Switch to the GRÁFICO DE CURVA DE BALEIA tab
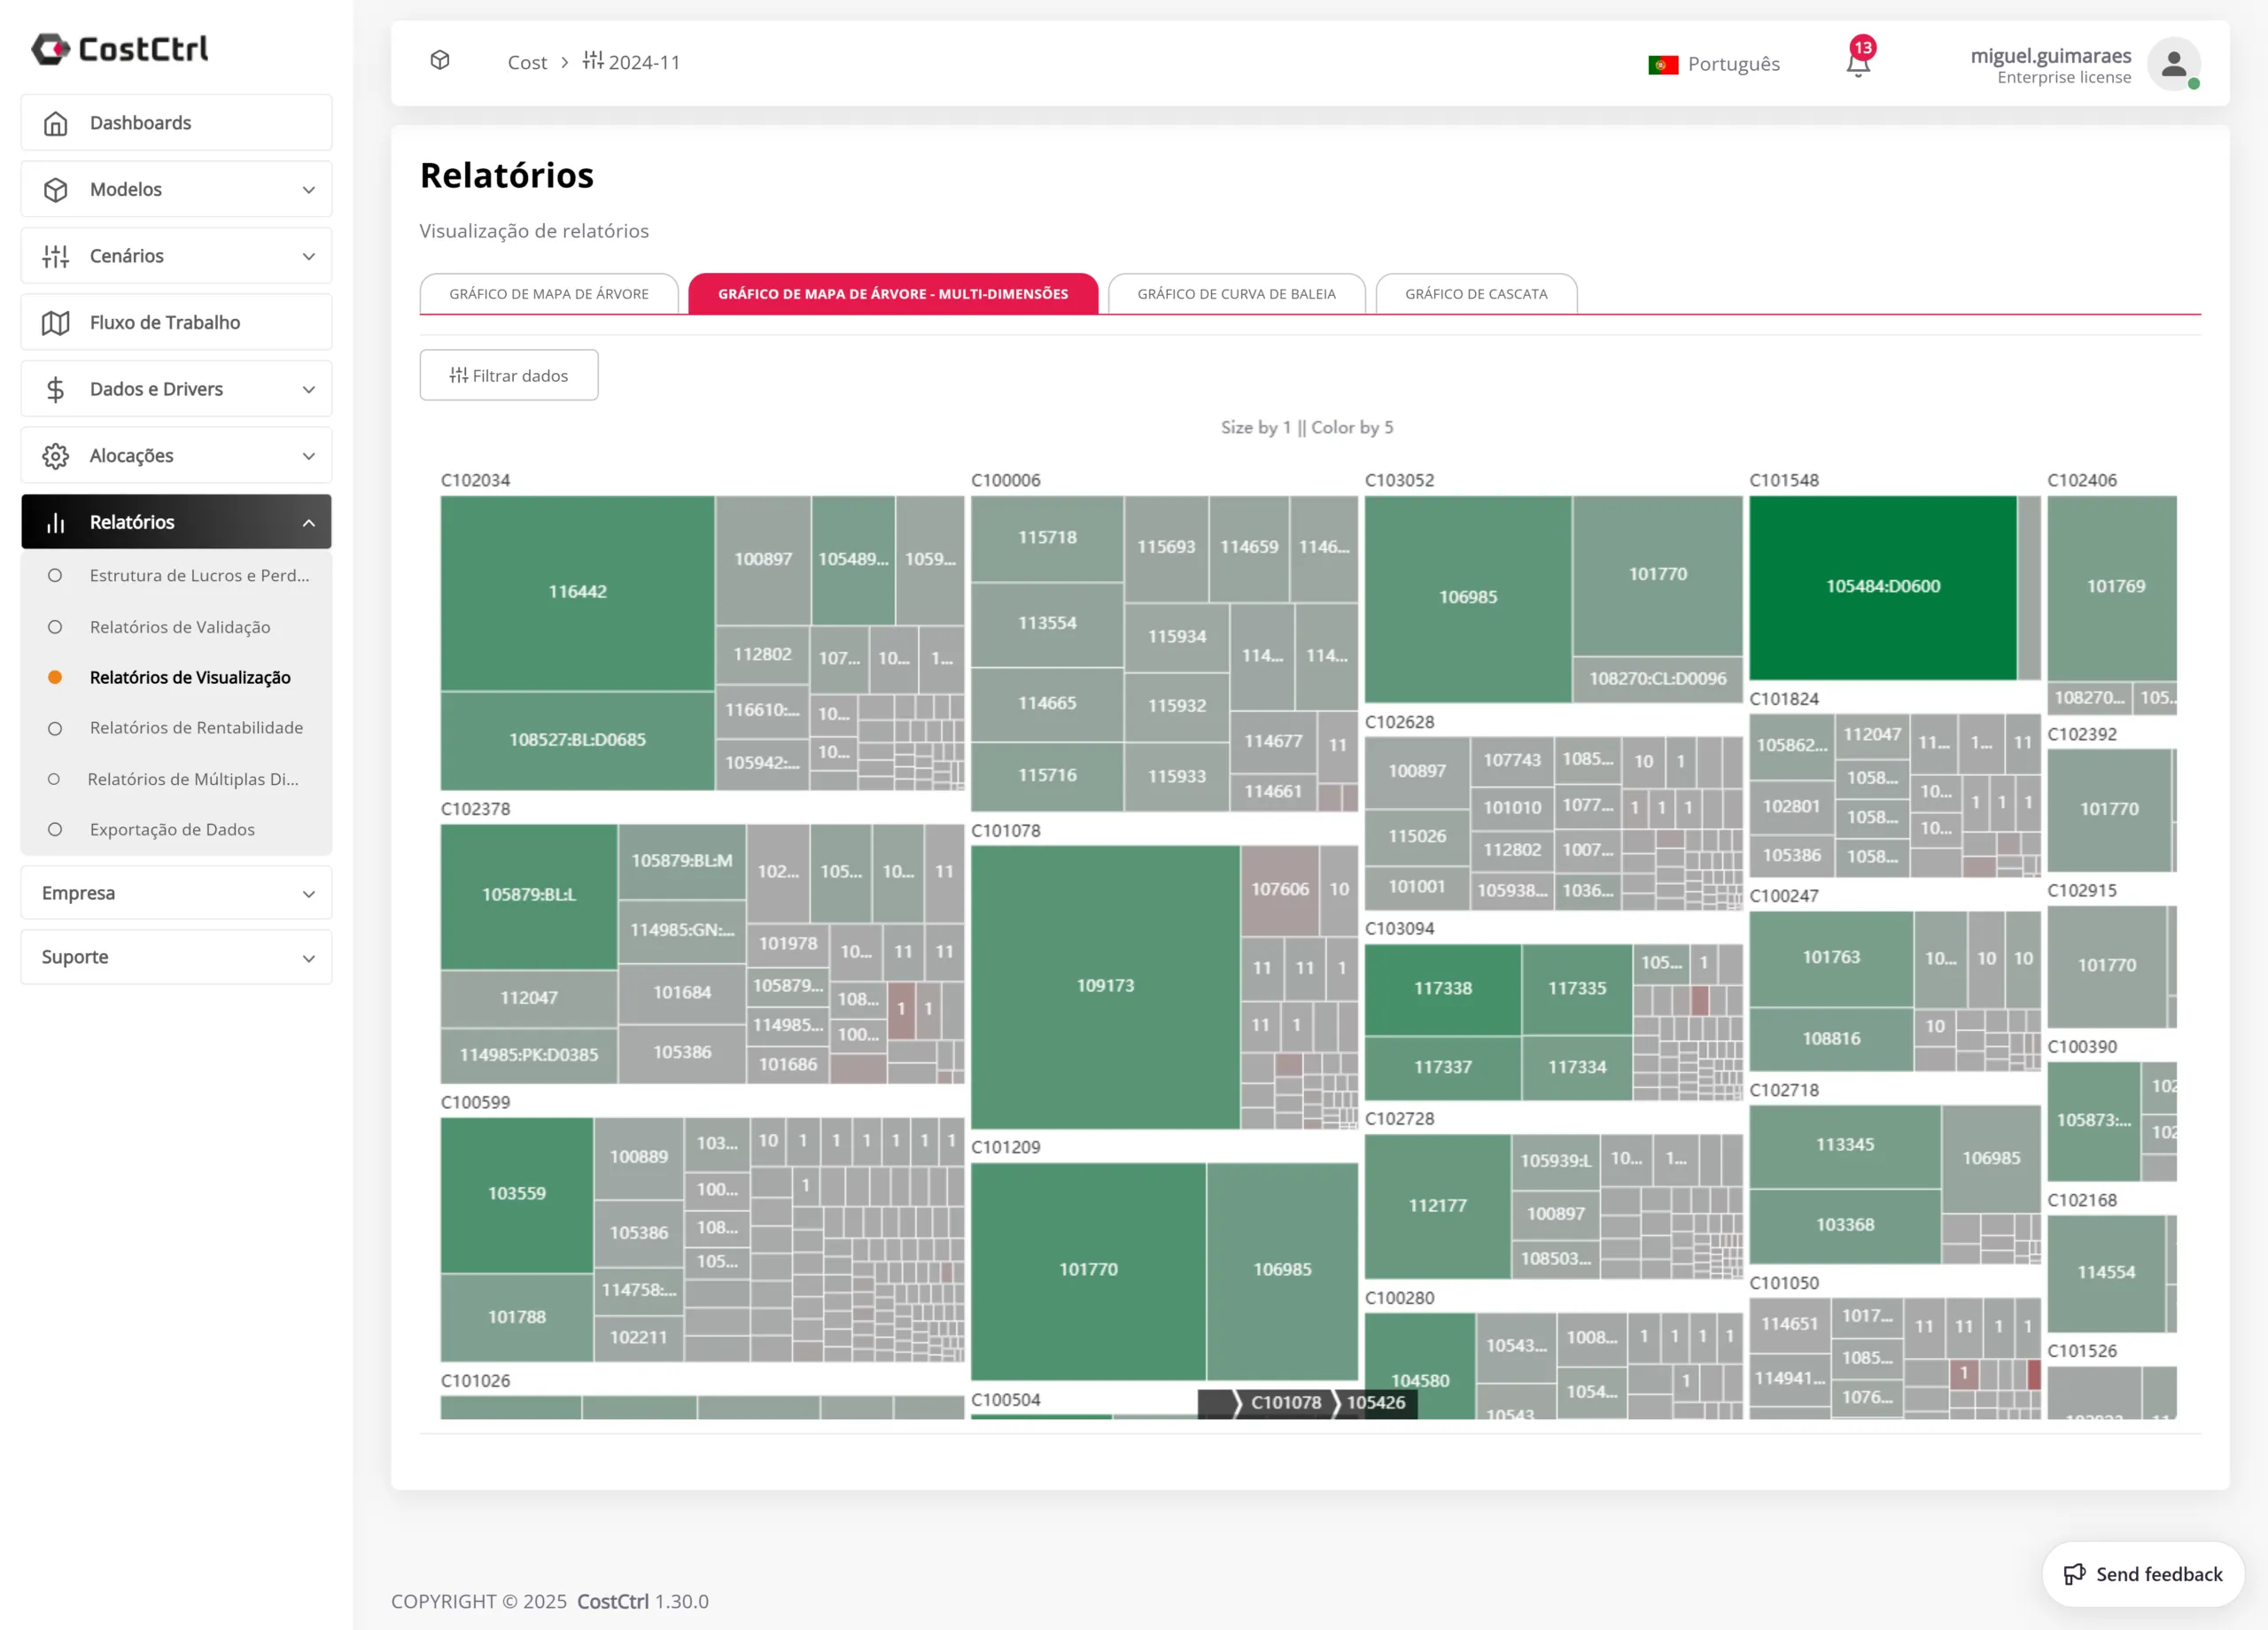2268x1630 pixels. pyautogui.click(x=1236, y=293)
